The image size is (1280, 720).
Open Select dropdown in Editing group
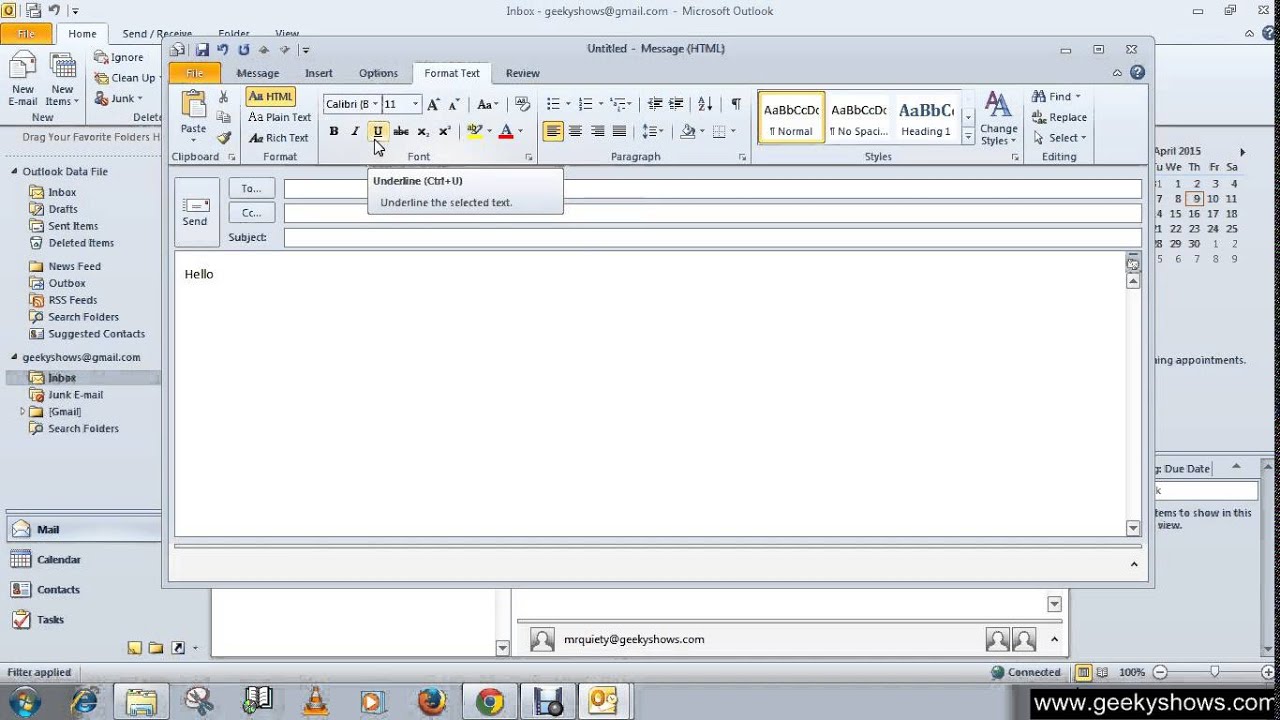tap(1060, 138)
